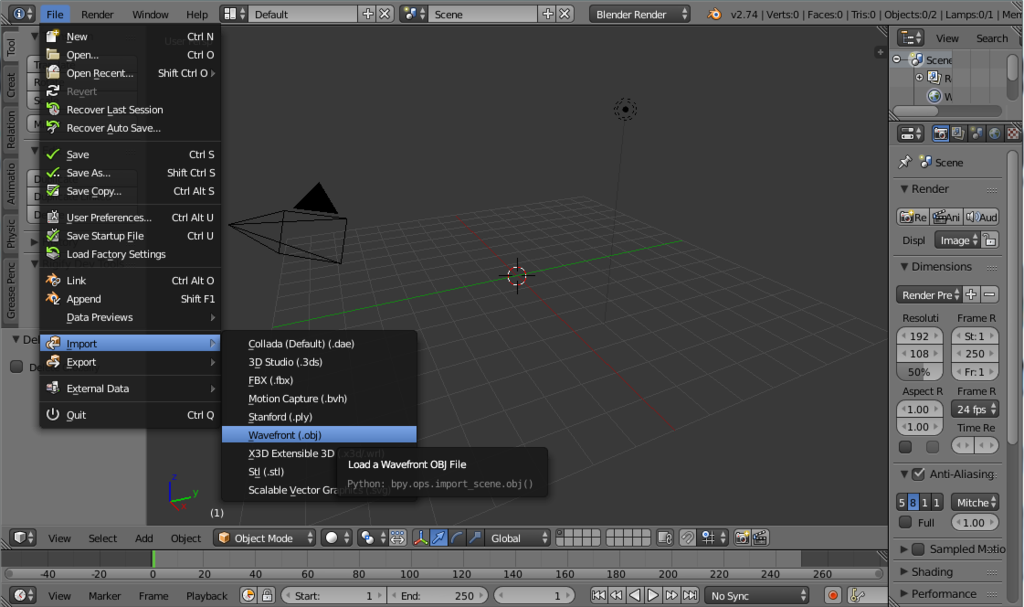Open Global orientation dropdown
1024x607 pixels.
[517, 538]
